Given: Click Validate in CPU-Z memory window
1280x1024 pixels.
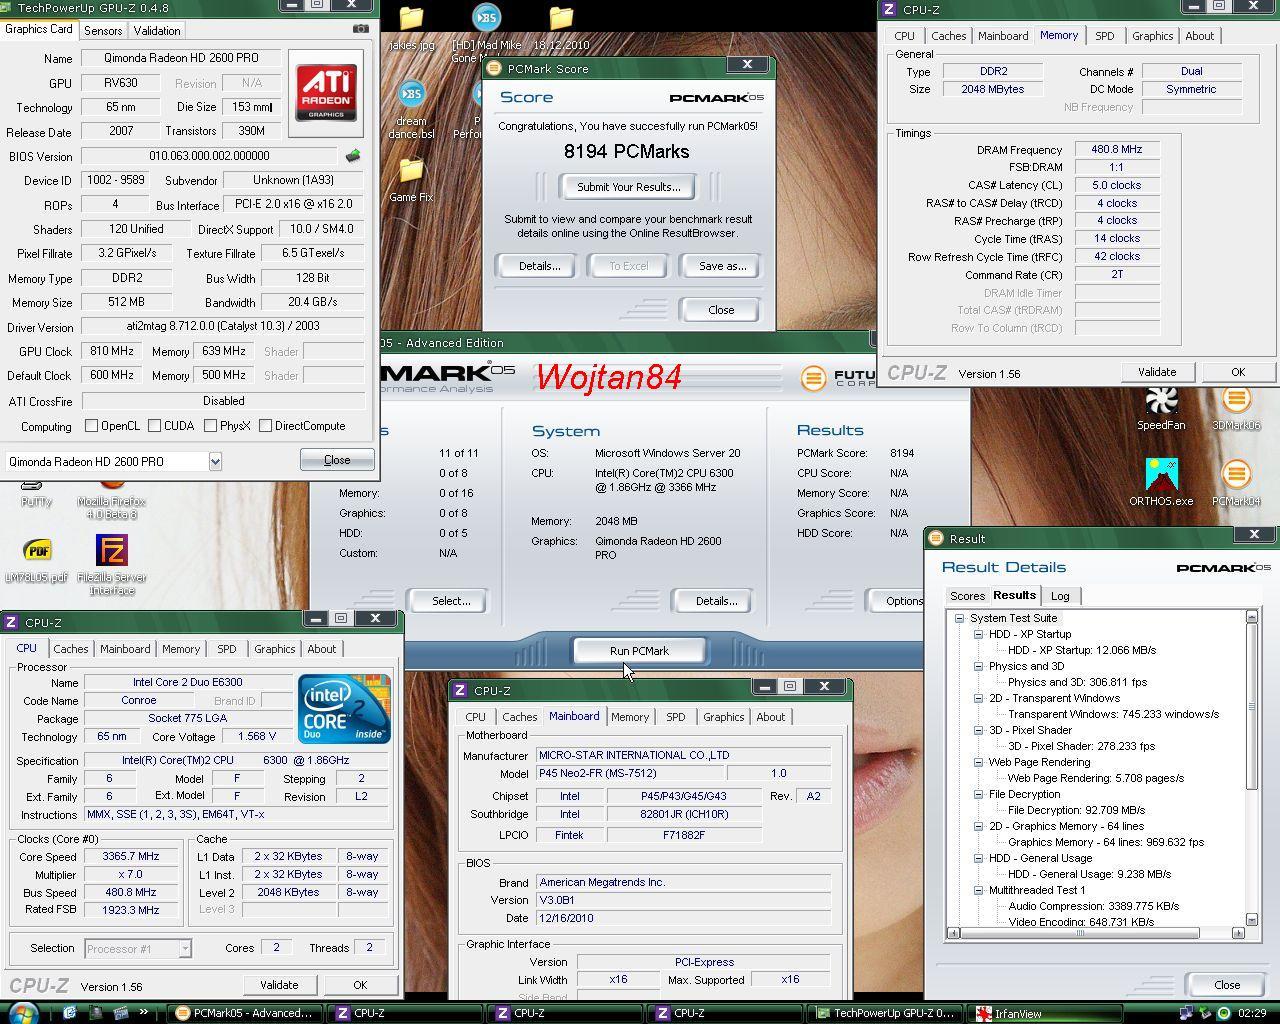Looking at the screenshot, I should (1156, 372).
